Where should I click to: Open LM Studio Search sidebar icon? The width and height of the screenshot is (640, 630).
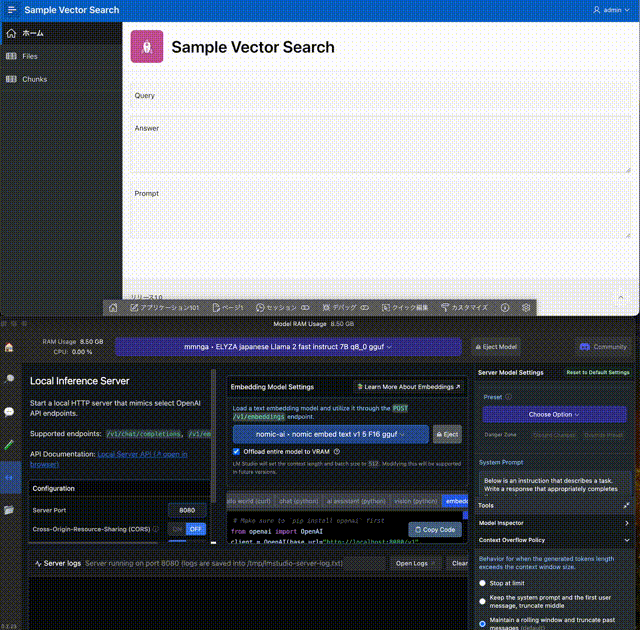[9, 379]
